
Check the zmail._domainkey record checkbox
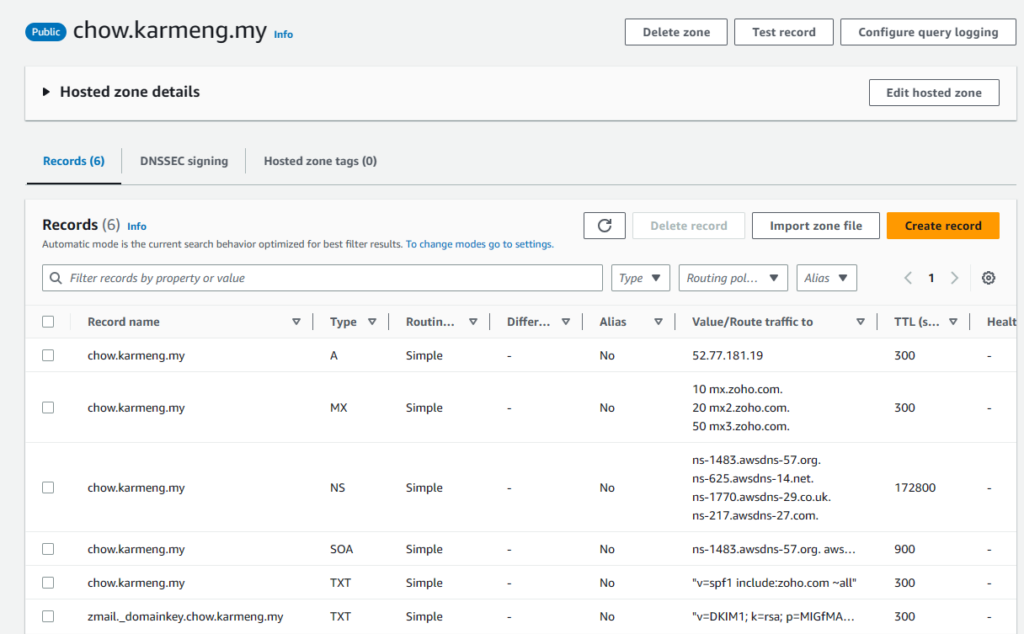pyautogui.click(x=48, y=616)
